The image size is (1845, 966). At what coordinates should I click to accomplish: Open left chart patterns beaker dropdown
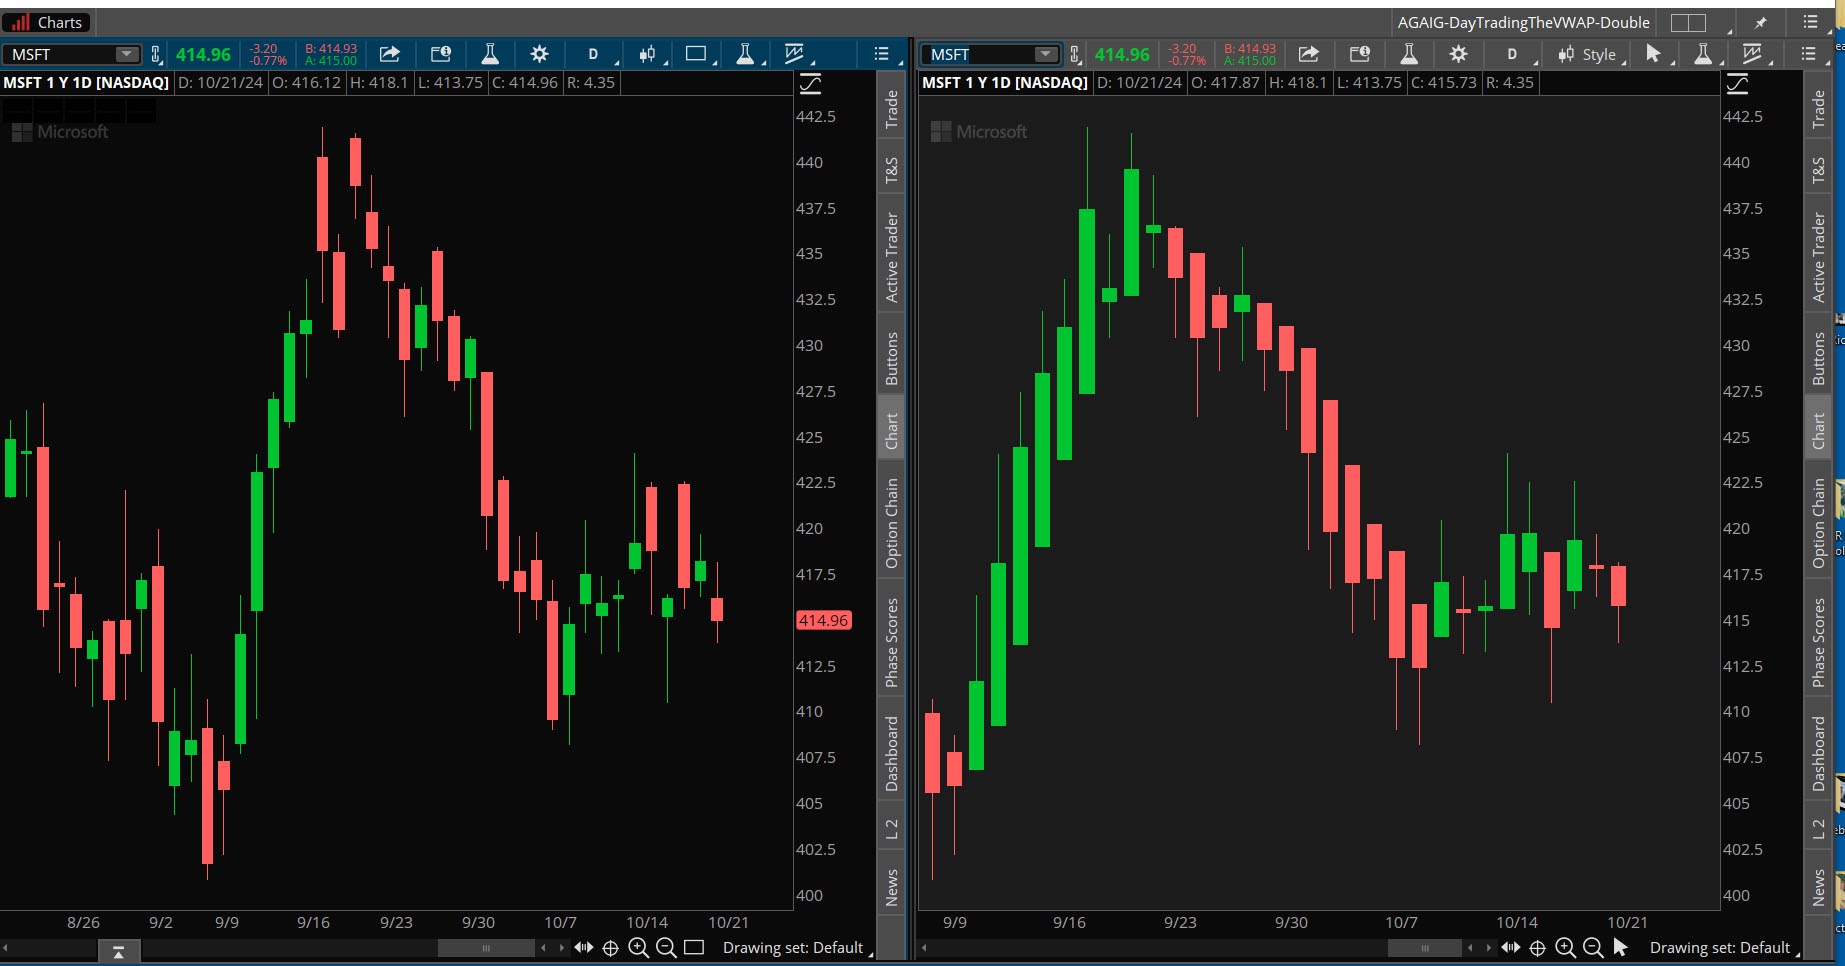click(x=747, y=54)
